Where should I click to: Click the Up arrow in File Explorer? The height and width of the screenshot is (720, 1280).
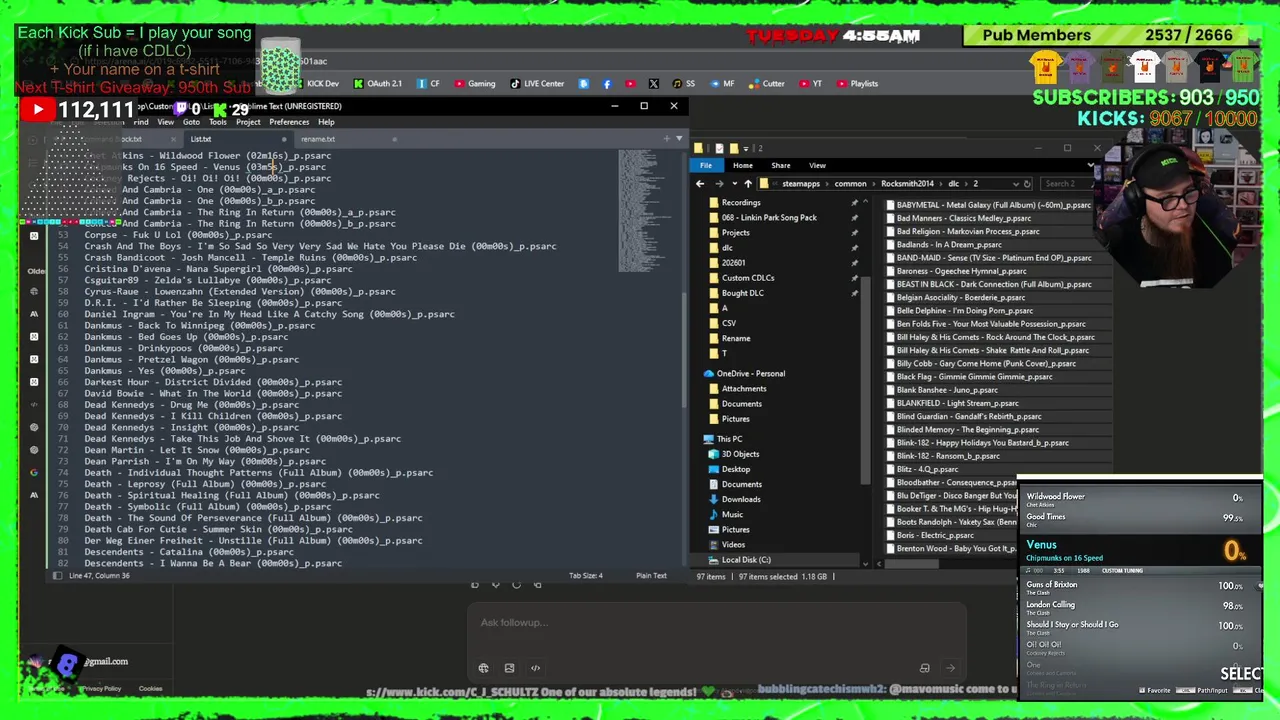tap(747, 184)
